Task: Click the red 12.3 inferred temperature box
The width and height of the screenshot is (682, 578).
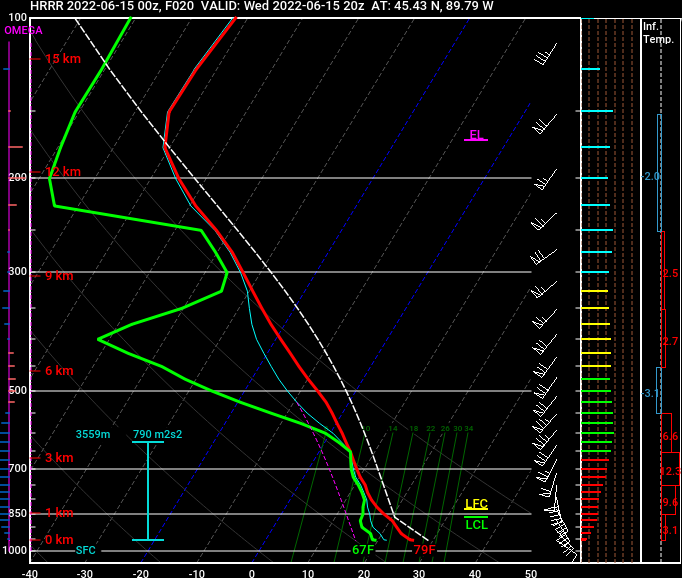Action: click(x=670, y=471)
